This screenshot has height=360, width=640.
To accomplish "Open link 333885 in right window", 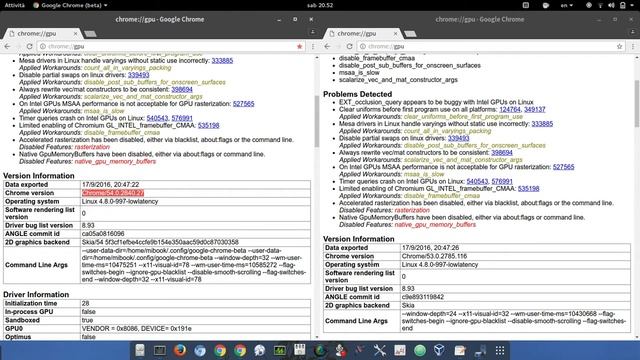I will (542, 124).
